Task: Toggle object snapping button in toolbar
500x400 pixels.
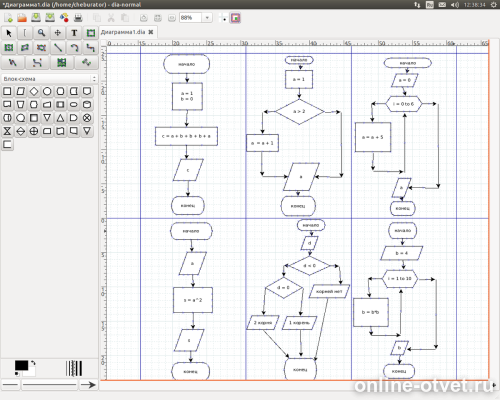Action: tap(235, 18)
